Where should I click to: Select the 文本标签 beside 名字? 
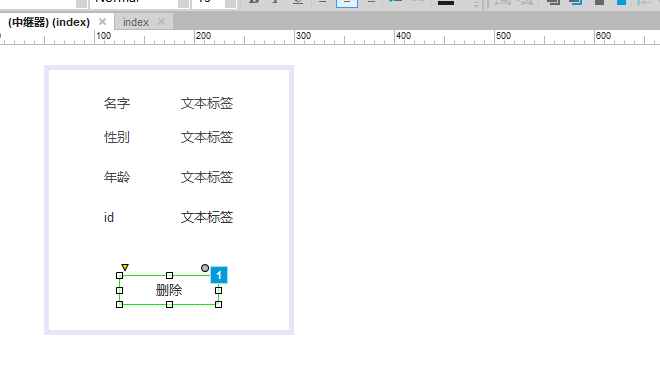click(207, 103)
